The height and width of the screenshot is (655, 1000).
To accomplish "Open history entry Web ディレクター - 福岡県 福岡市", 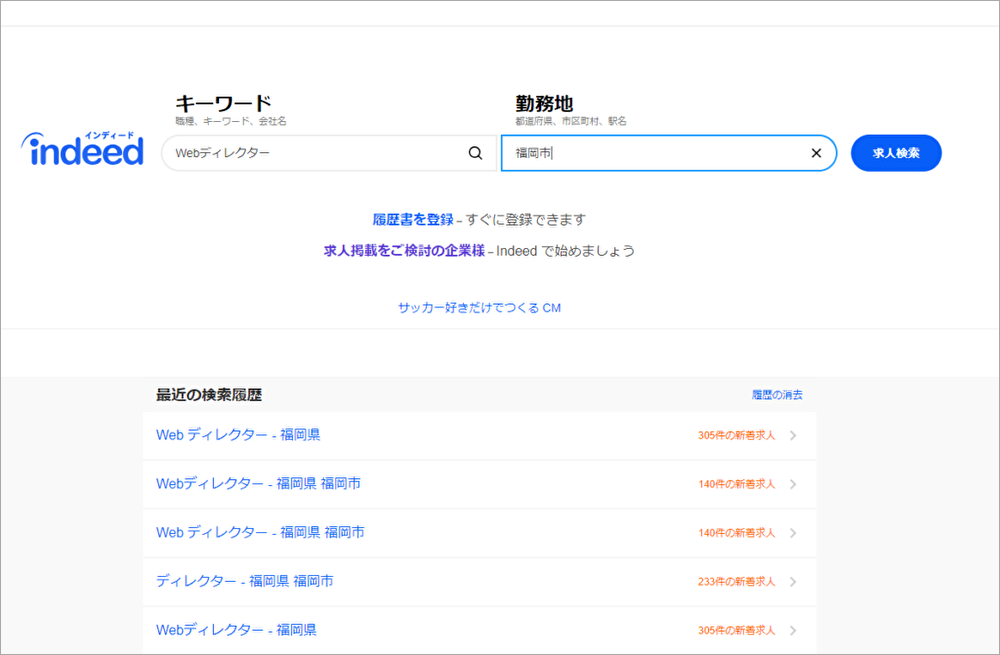I will [x=260, y=533].
